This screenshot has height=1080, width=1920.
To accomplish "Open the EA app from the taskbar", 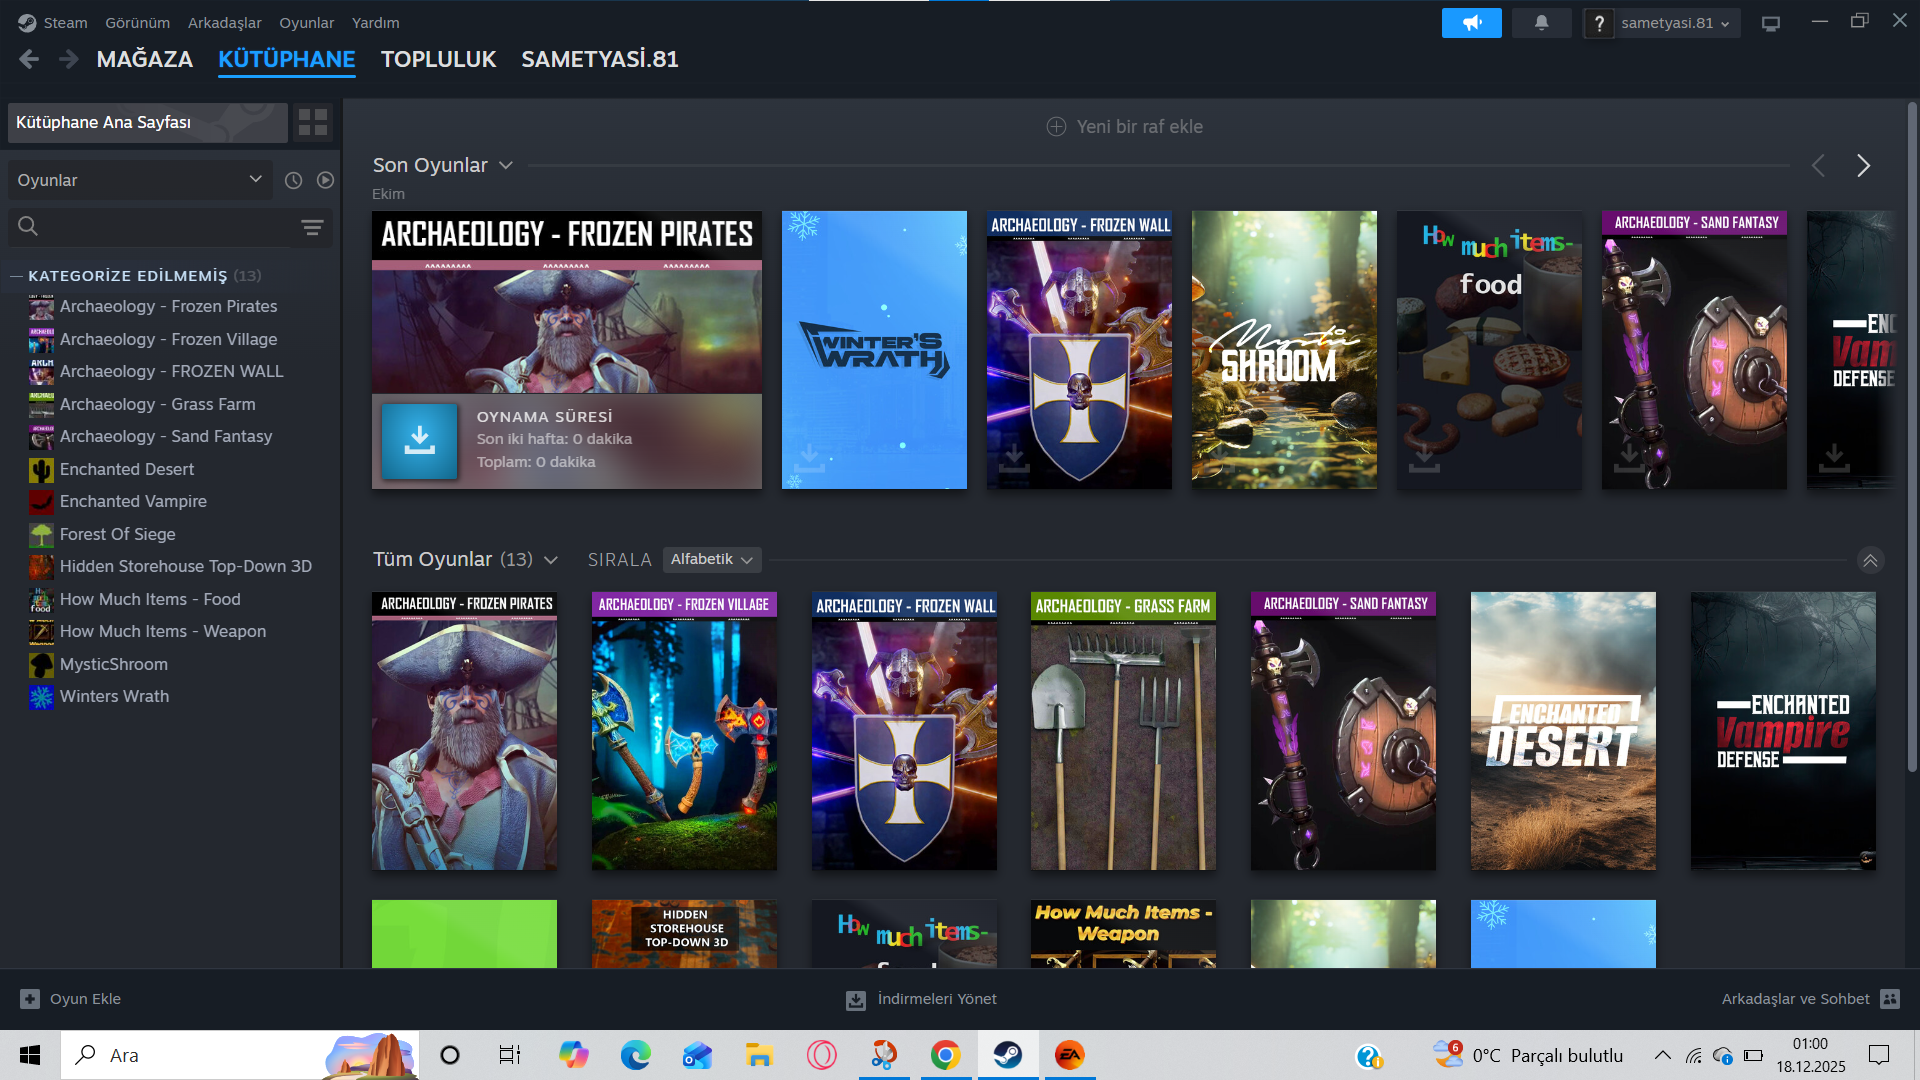I will (x=1069, y=1055).
